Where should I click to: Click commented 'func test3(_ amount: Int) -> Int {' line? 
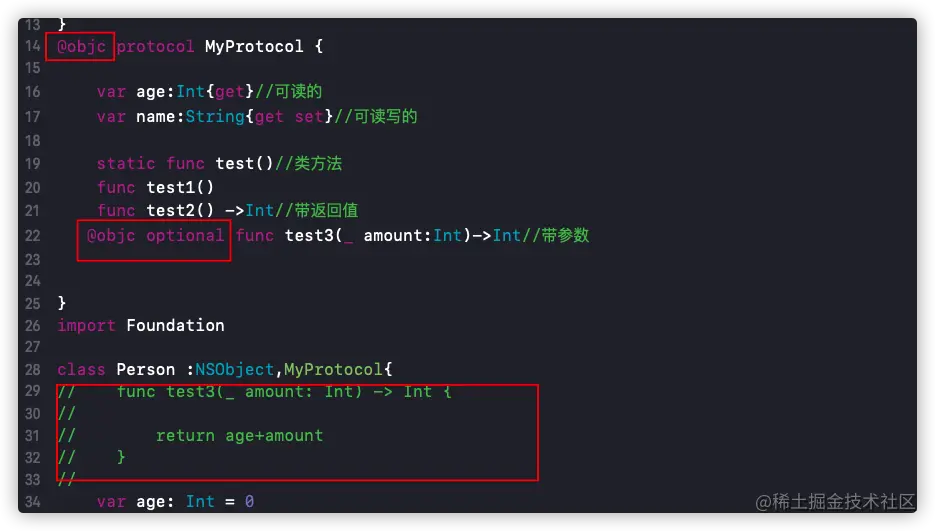284,392
